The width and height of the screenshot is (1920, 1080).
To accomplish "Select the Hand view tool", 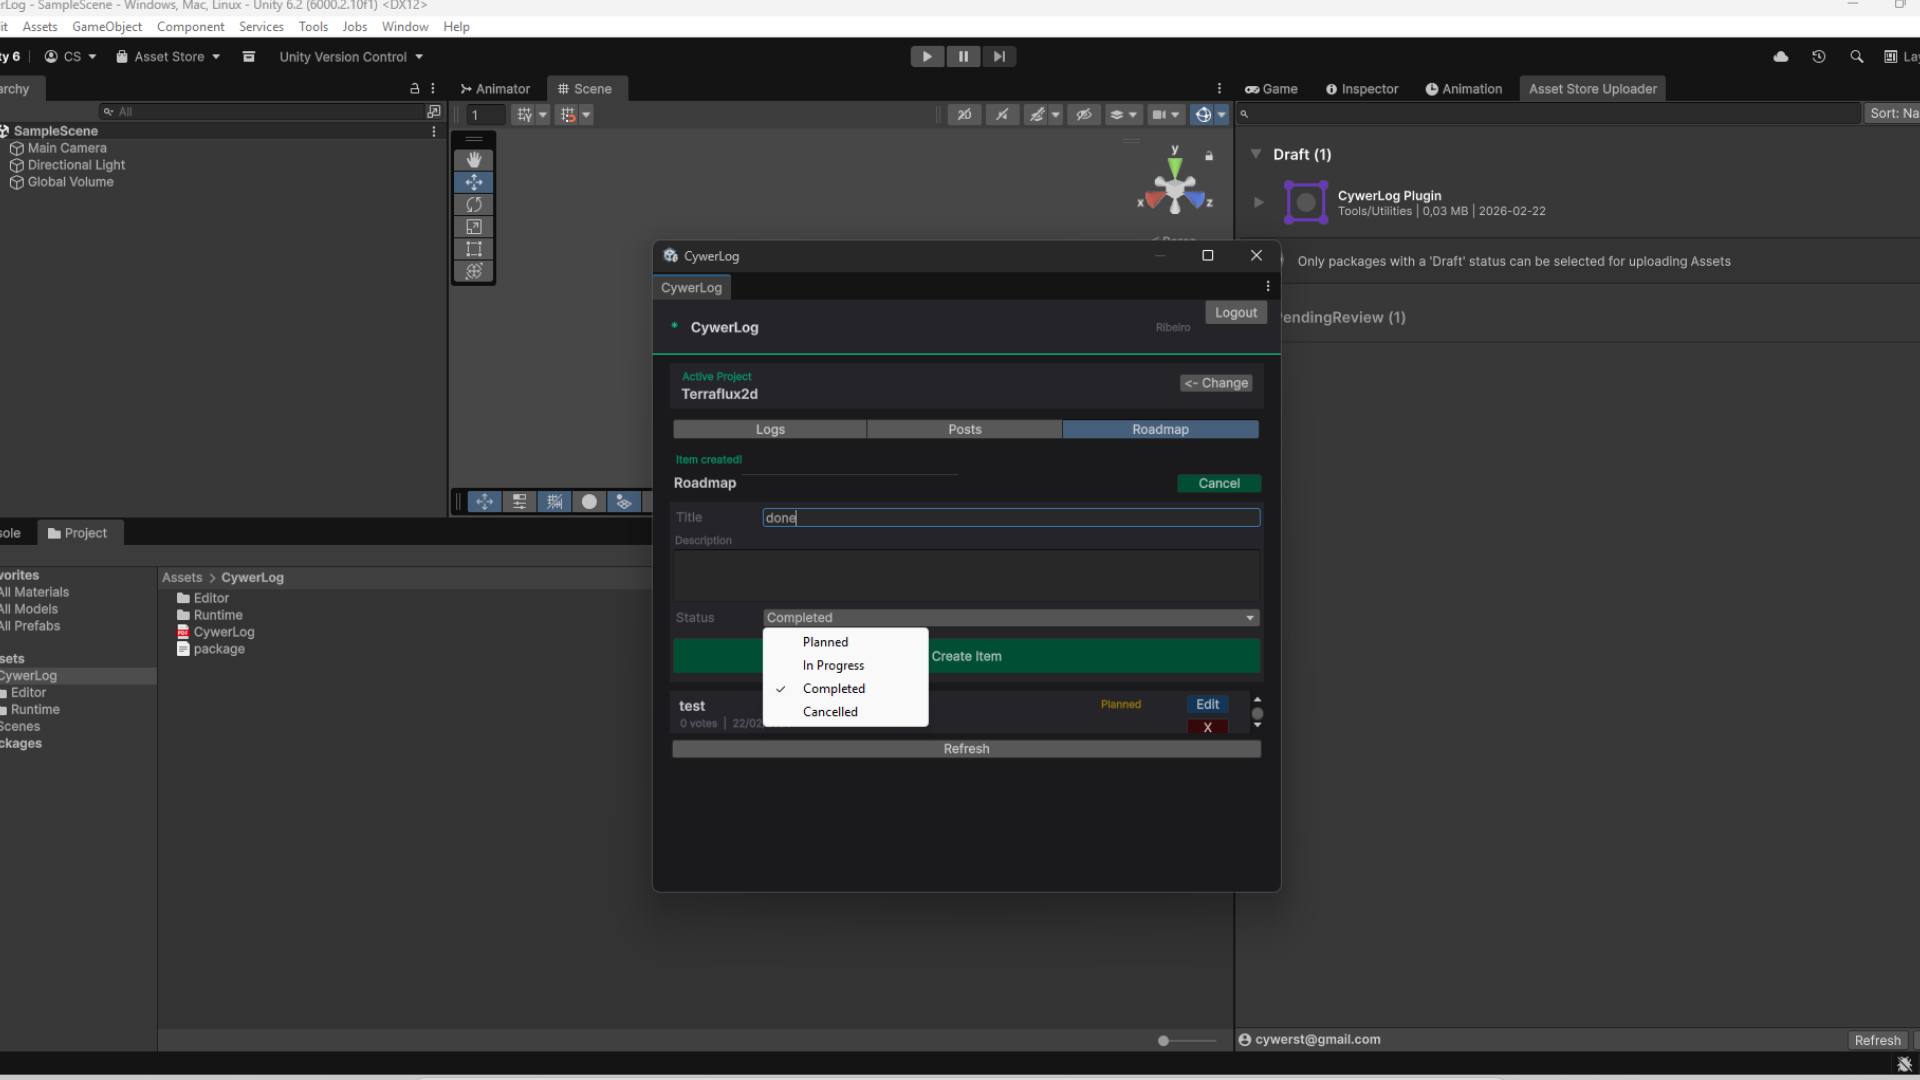I will click(x=474, y=160).
